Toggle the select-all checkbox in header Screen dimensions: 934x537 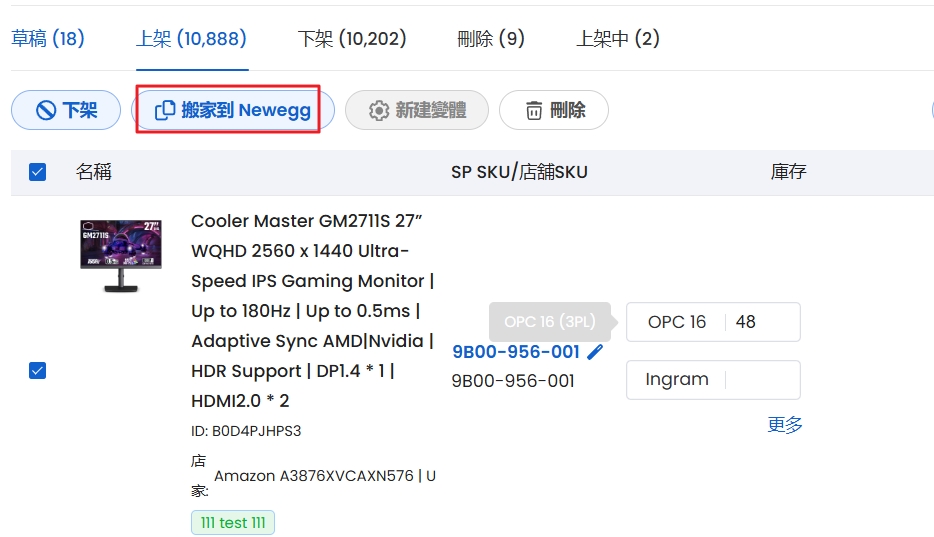coord(38,172)
